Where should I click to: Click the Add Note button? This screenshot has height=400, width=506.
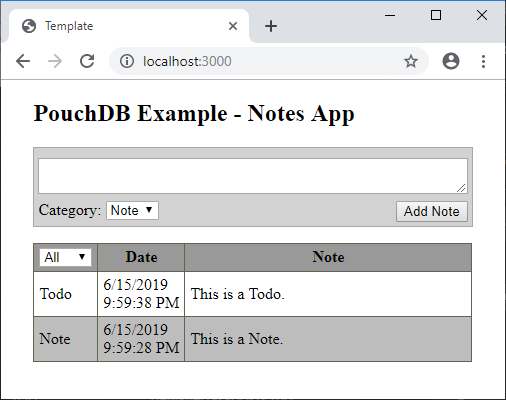(x=432, y=211)
